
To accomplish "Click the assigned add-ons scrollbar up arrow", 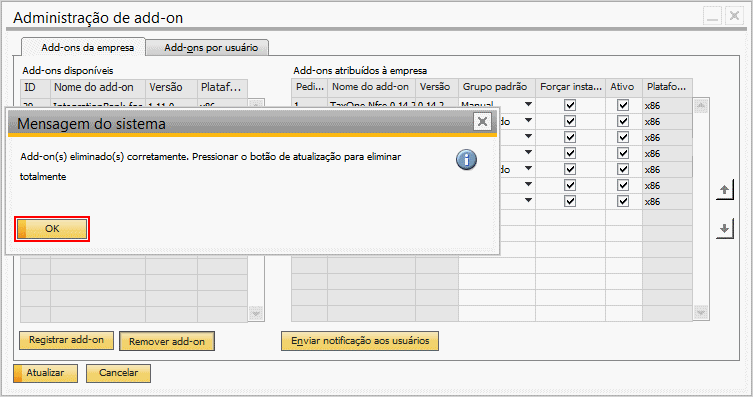I will [x=701, y=106].
